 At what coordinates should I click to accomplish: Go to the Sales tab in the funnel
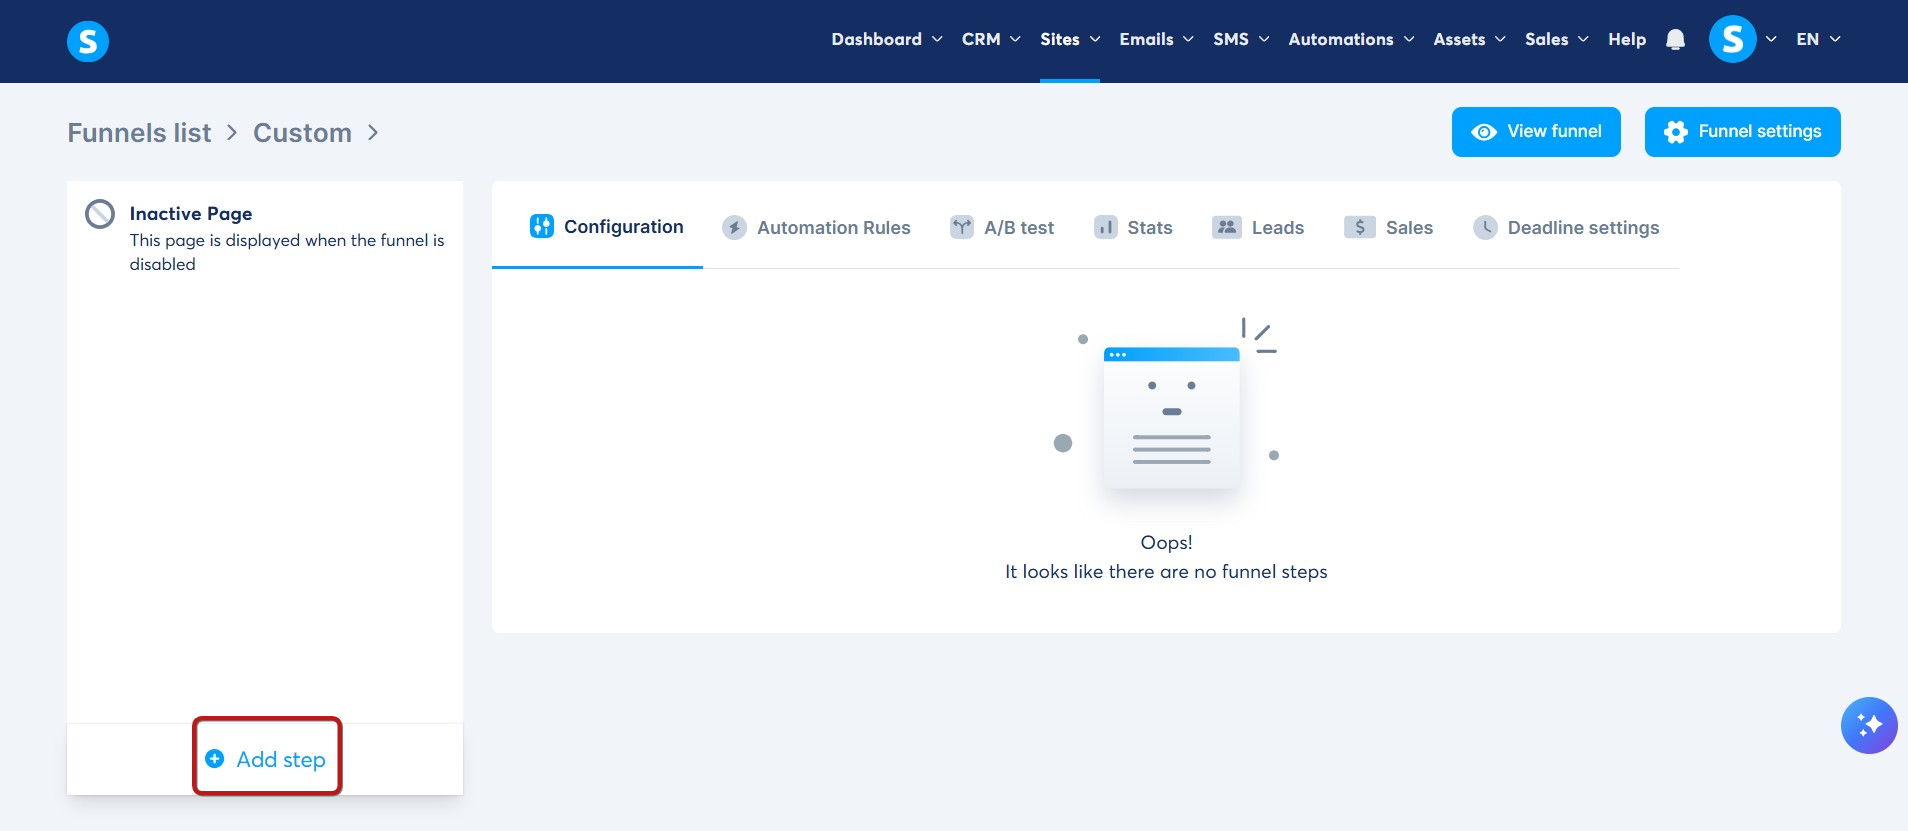click(1389, 228)
